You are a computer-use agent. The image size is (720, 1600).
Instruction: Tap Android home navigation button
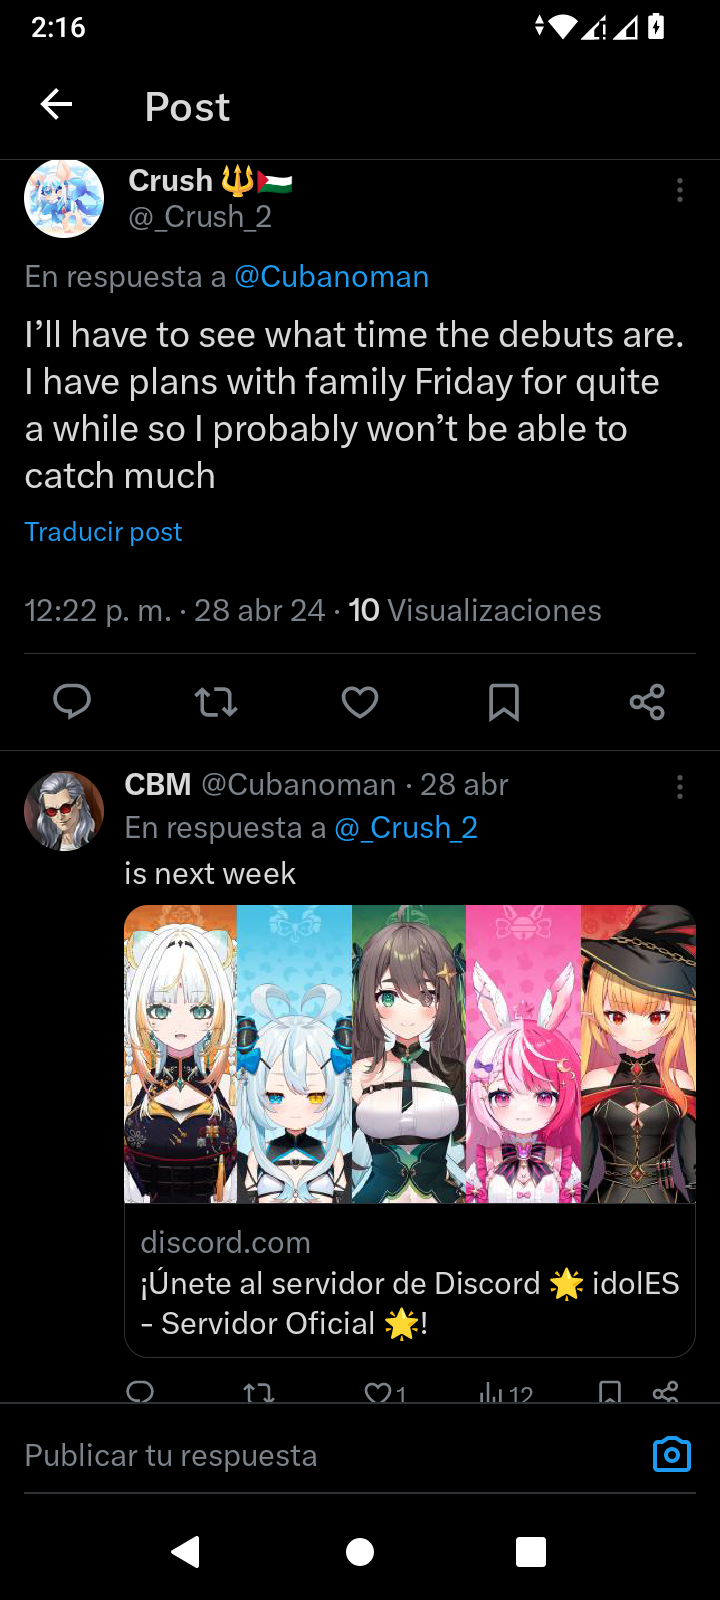(360, 1552)
